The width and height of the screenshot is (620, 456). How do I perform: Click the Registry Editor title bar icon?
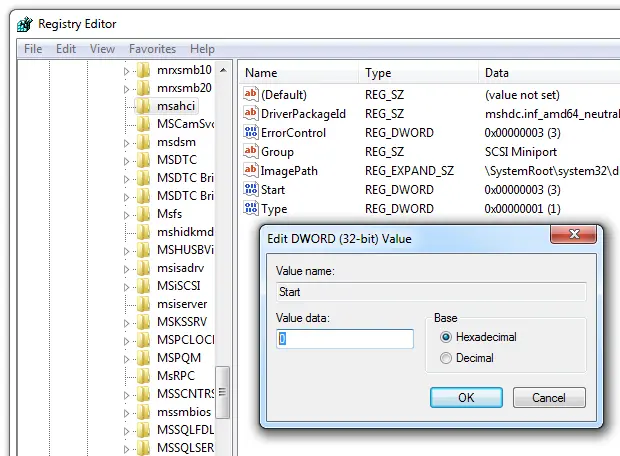click(23, 24)
